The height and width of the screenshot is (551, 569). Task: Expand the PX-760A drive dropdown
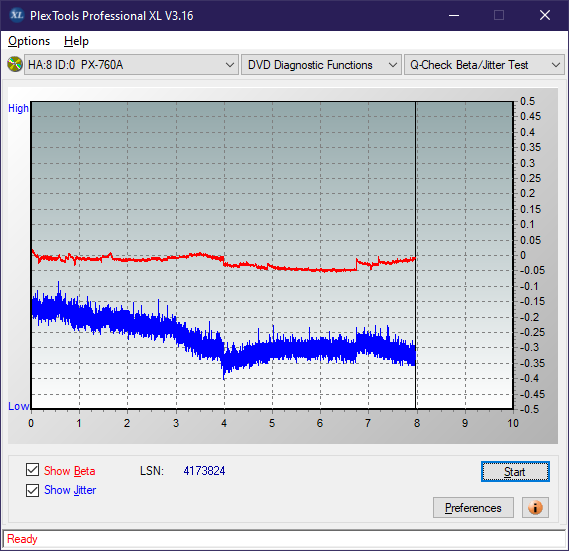click(131, 65)
